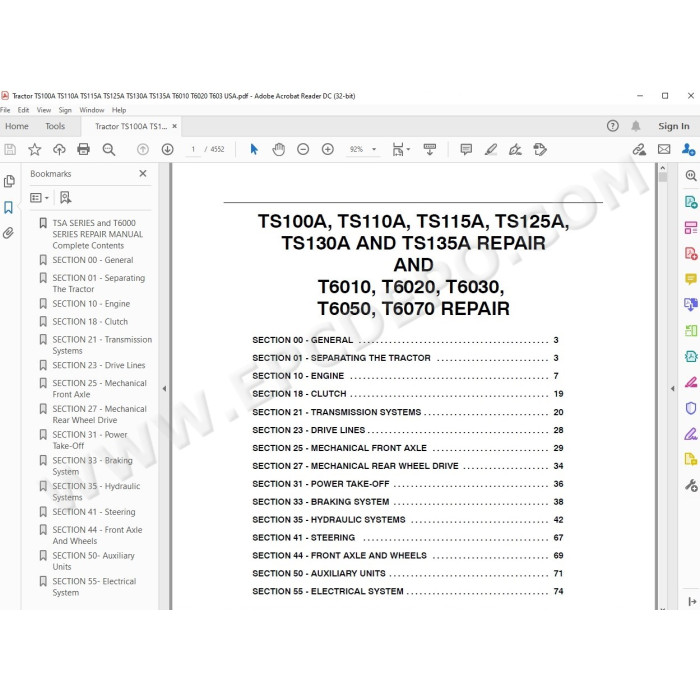
Task: Add the file to starred favorites
Action: point(34,149)
